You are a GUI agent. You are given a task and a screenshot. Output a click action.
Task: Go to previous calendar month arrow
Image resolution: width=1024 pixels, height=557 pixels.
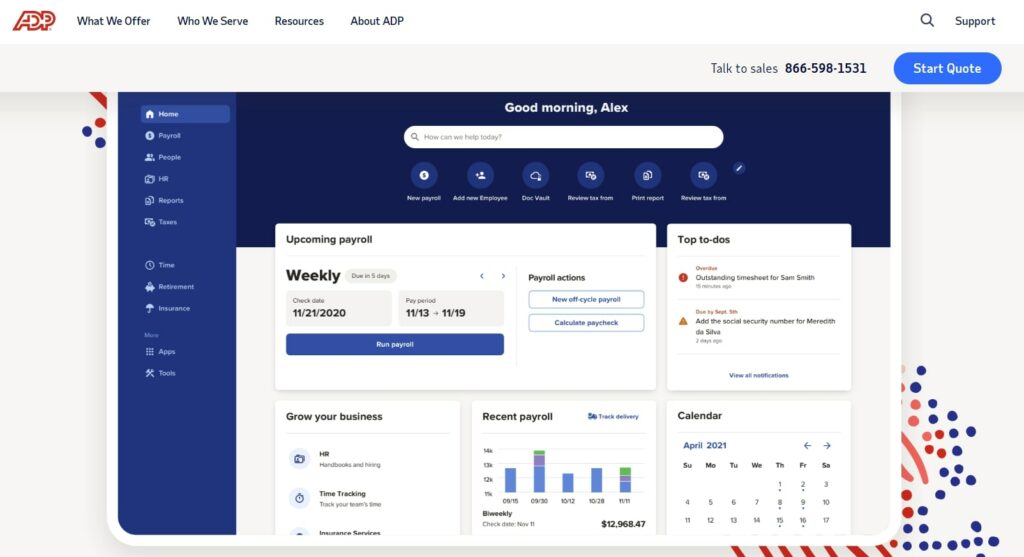tap(807, 445)
